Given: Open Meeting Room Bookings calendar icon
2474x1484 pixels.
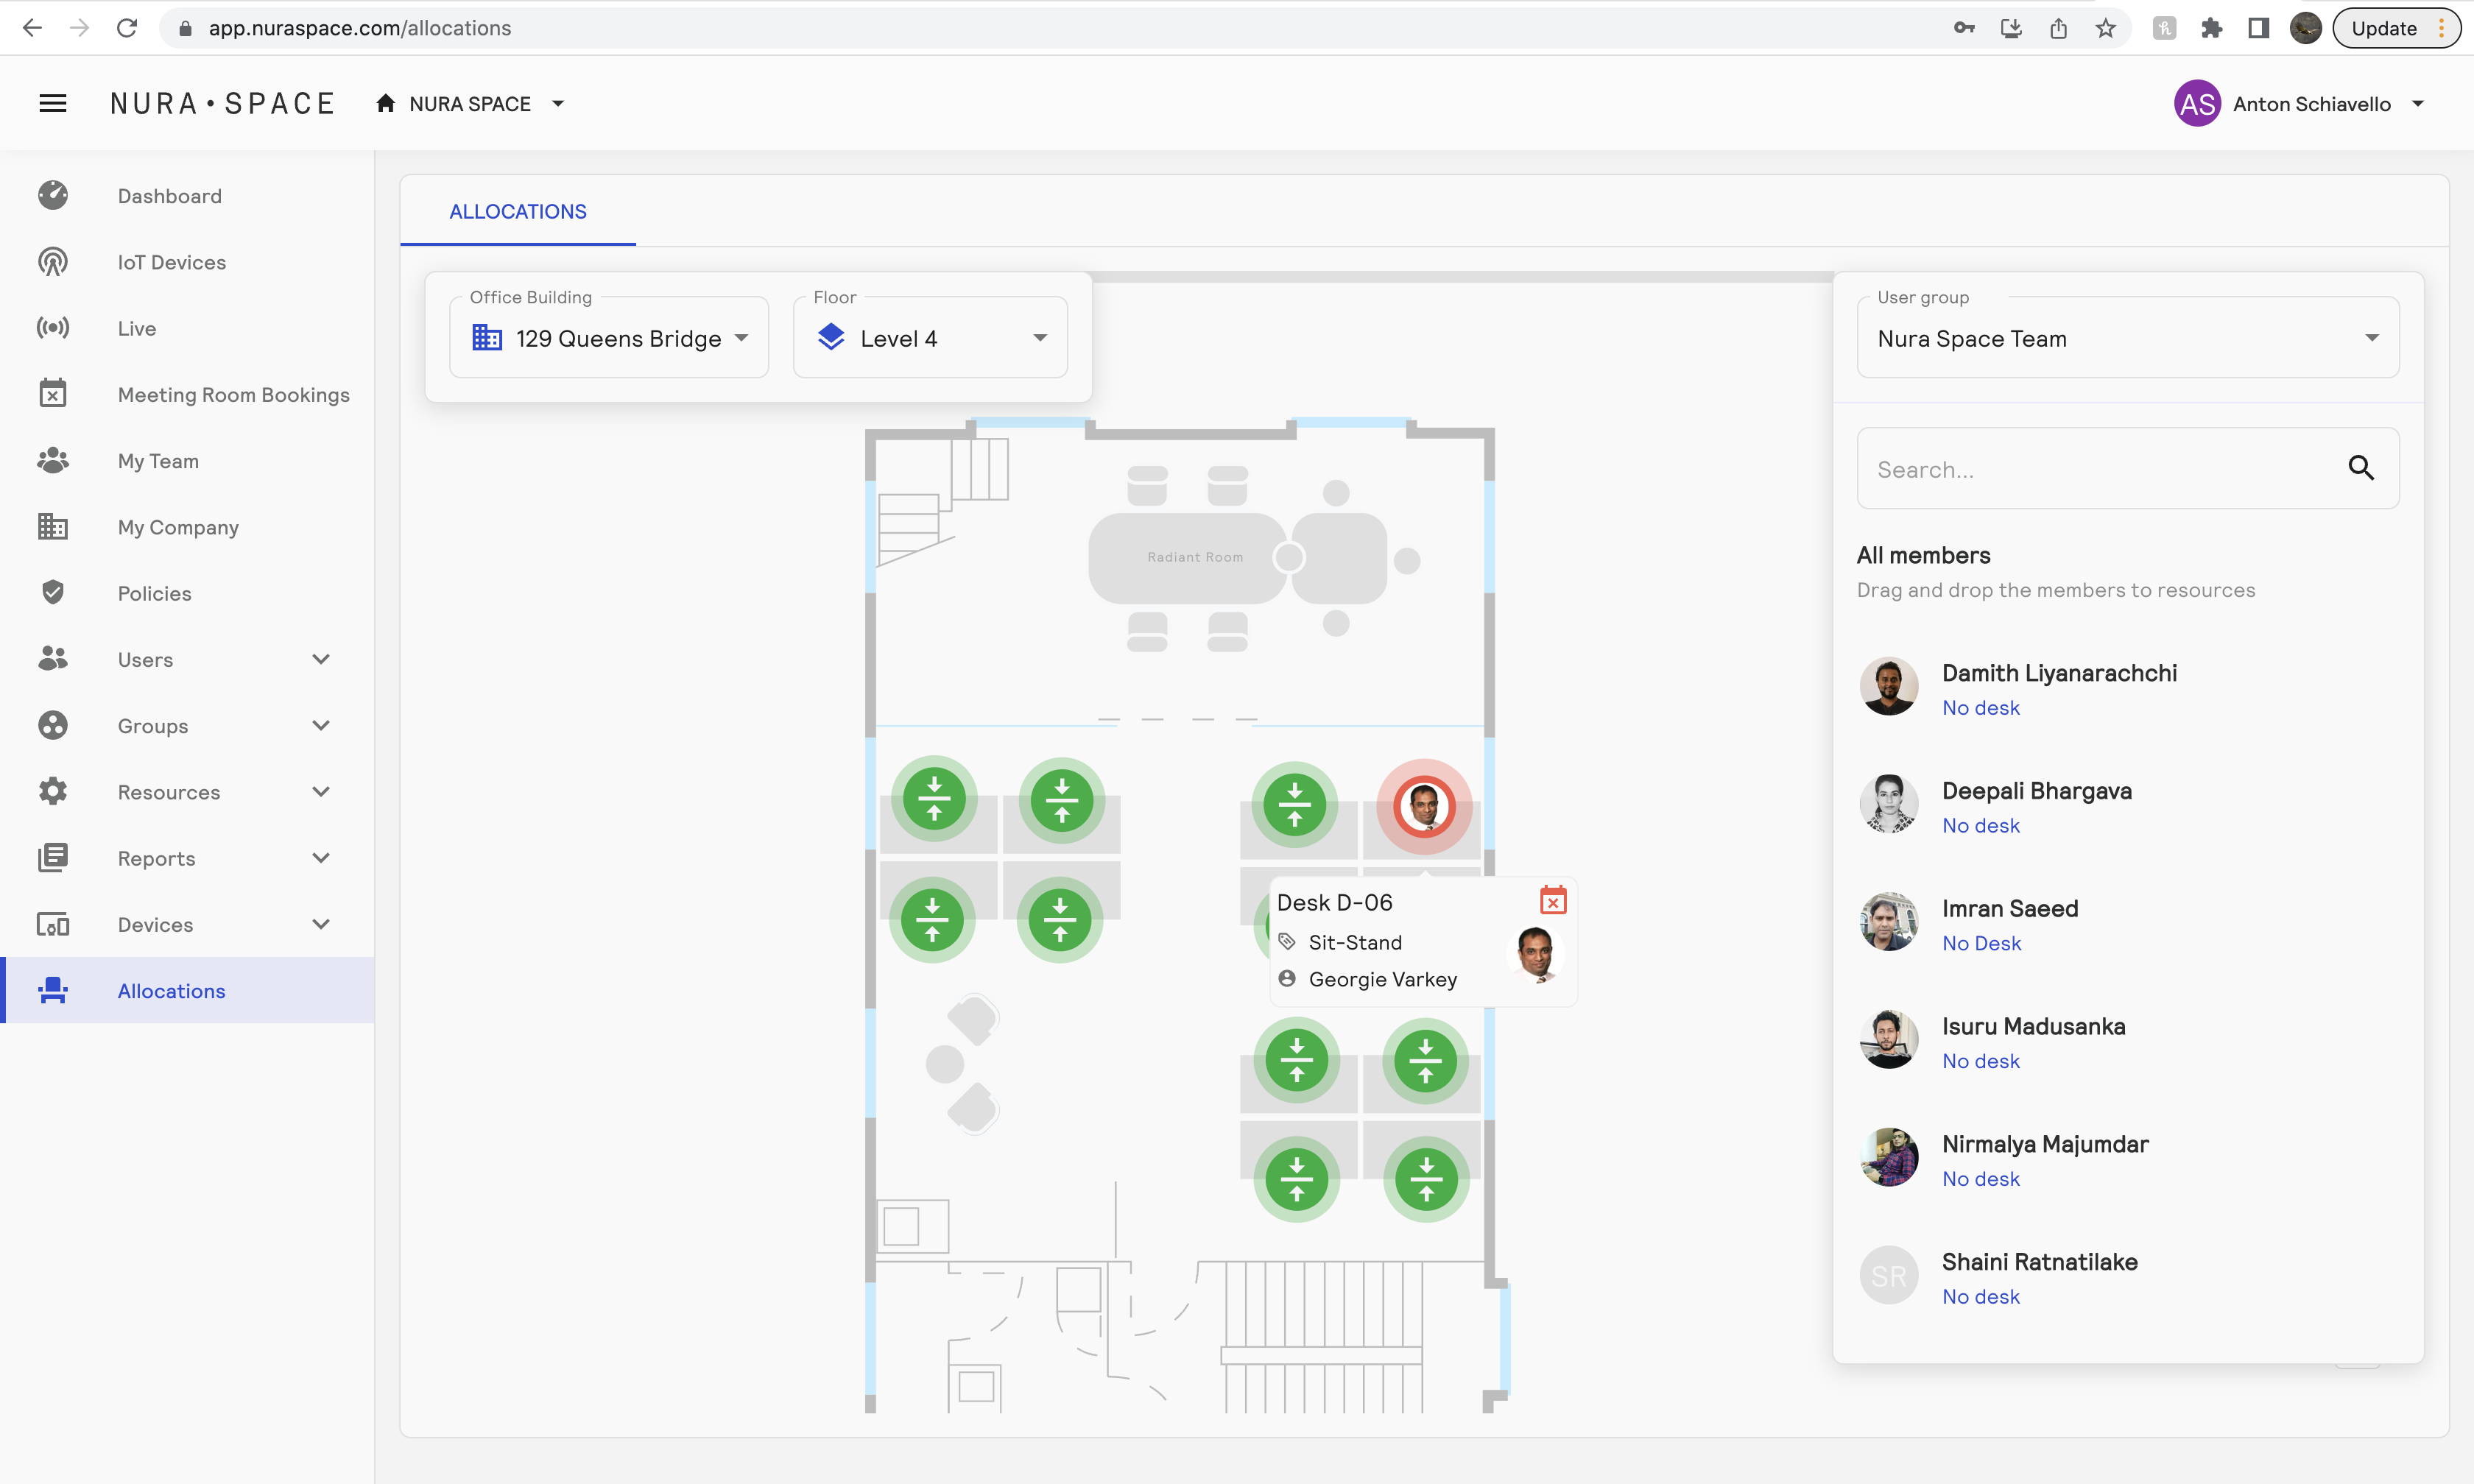Looking at the screenshot, I should coord(52,394).
